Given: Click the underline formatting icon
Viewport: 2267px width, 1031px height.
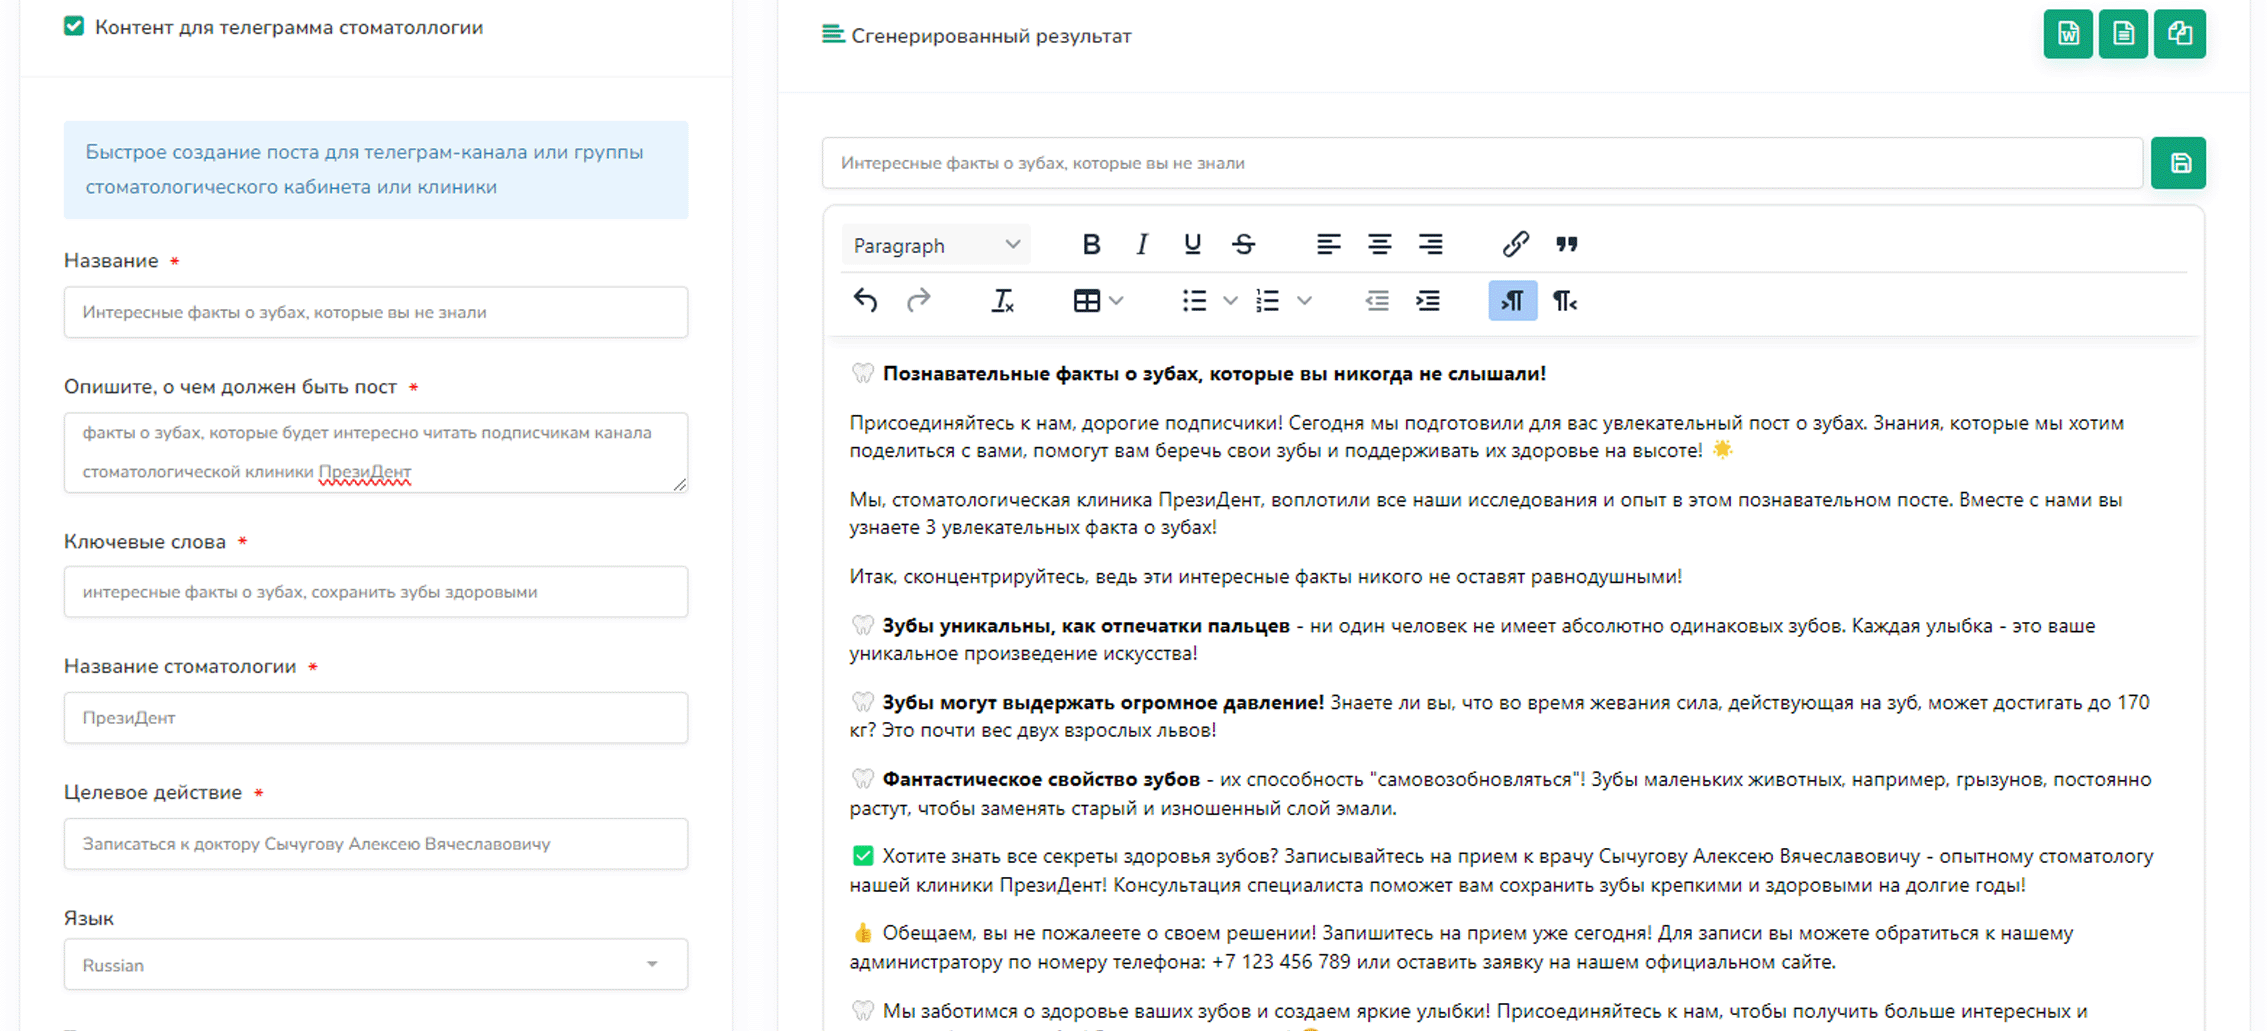Looking at the screenshot, I should coord(1192,244).
